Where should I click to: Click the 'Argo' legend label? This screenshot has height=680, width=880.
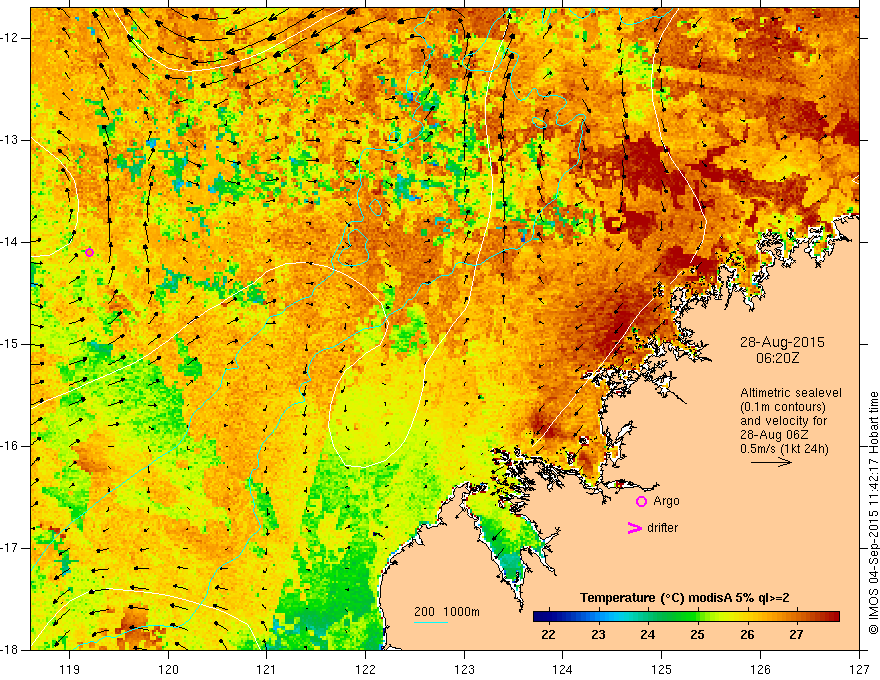click(666, 501)
